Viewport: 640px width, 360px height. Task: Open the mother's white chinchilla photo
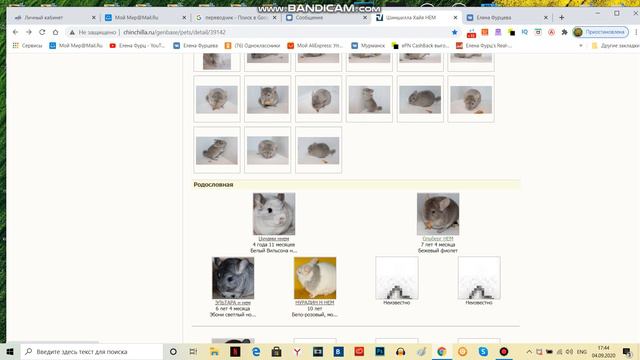click(x=274, y=214)
